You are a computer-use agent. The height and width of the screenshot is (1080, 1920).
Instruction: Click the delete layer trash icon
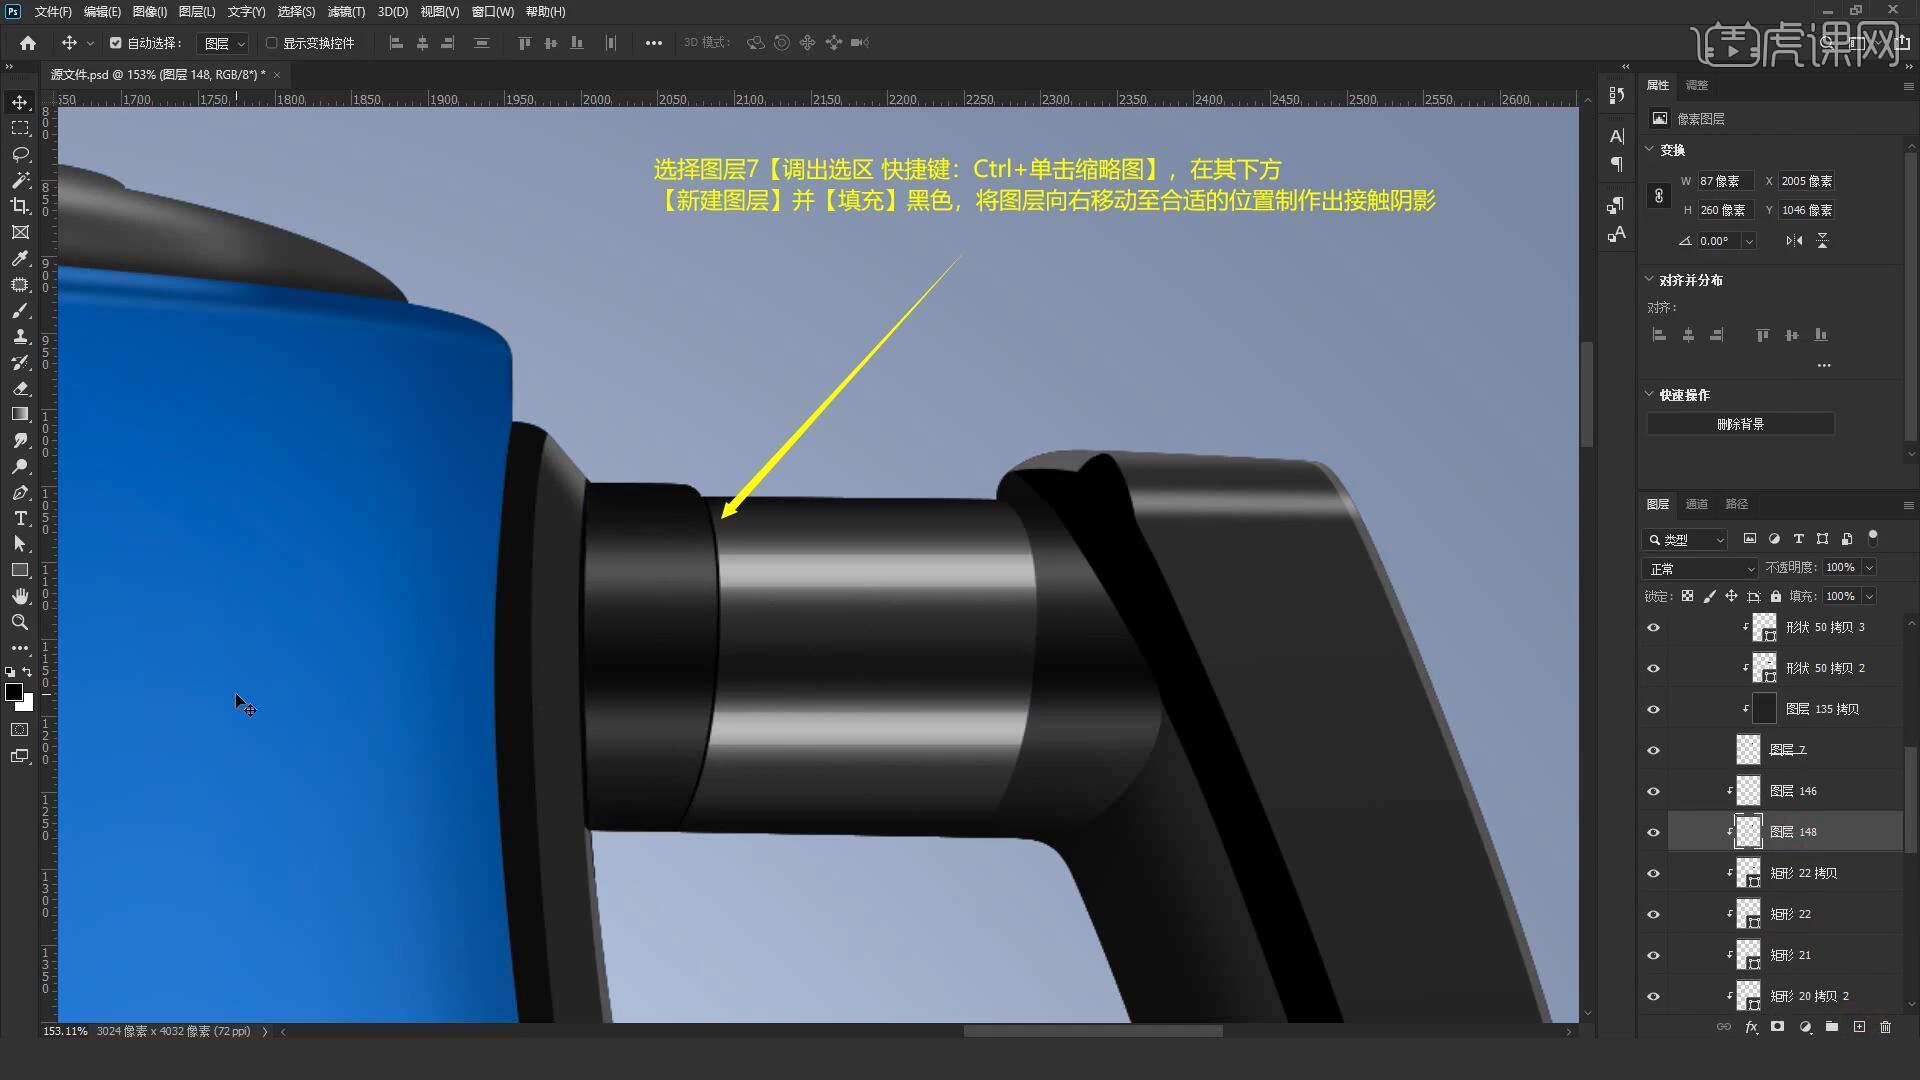click(1885, 1027)
